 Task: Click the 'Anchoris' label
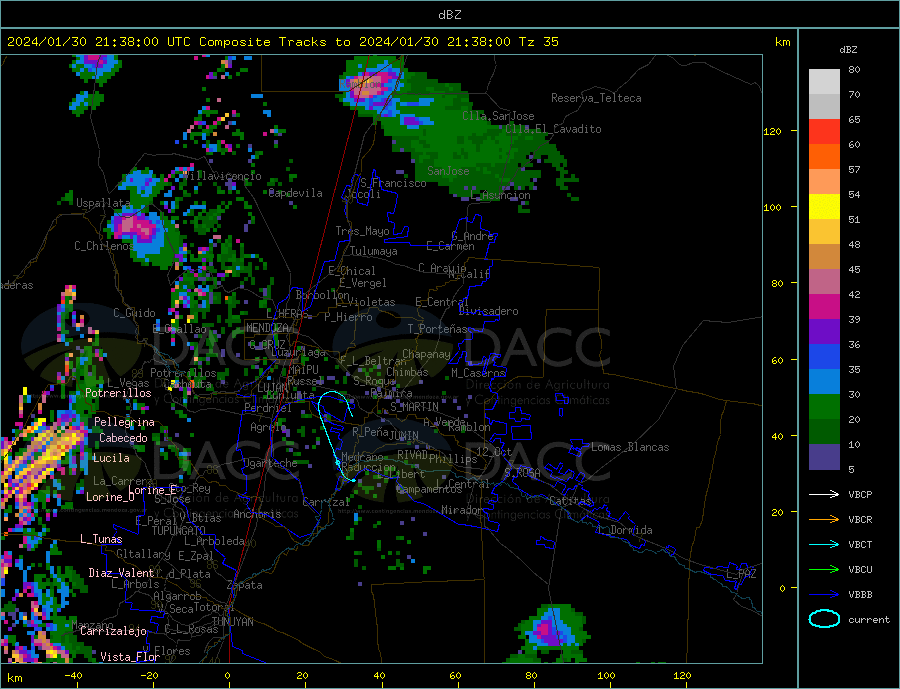click(x=258, y=514)
